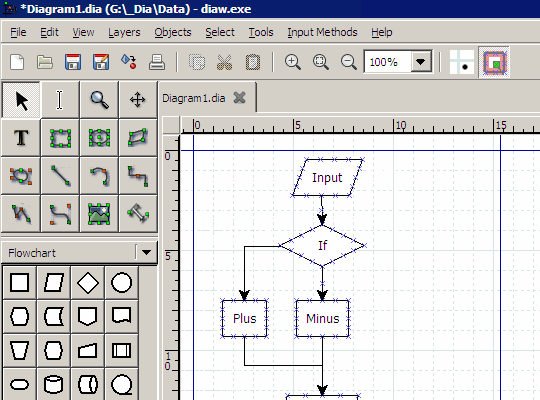Screen dimensions: 540x400
Task: Select the Scroll move tool
Action: 138,100
